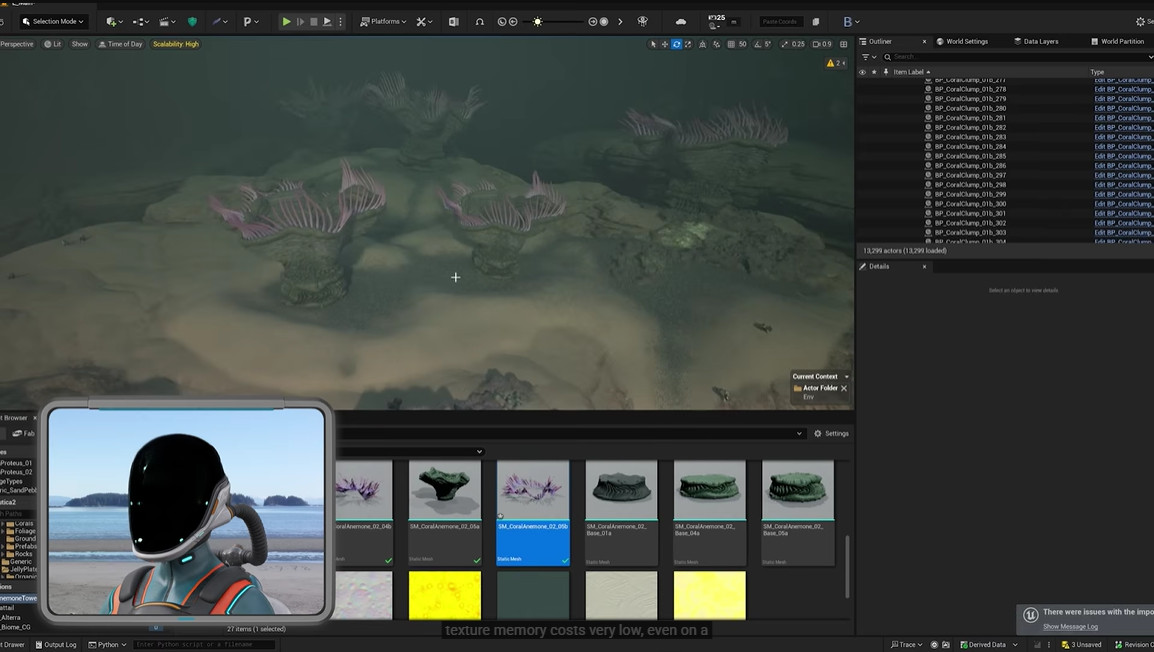Click the select object cursor tool in viewport
1154x652 pixels.
653,44
